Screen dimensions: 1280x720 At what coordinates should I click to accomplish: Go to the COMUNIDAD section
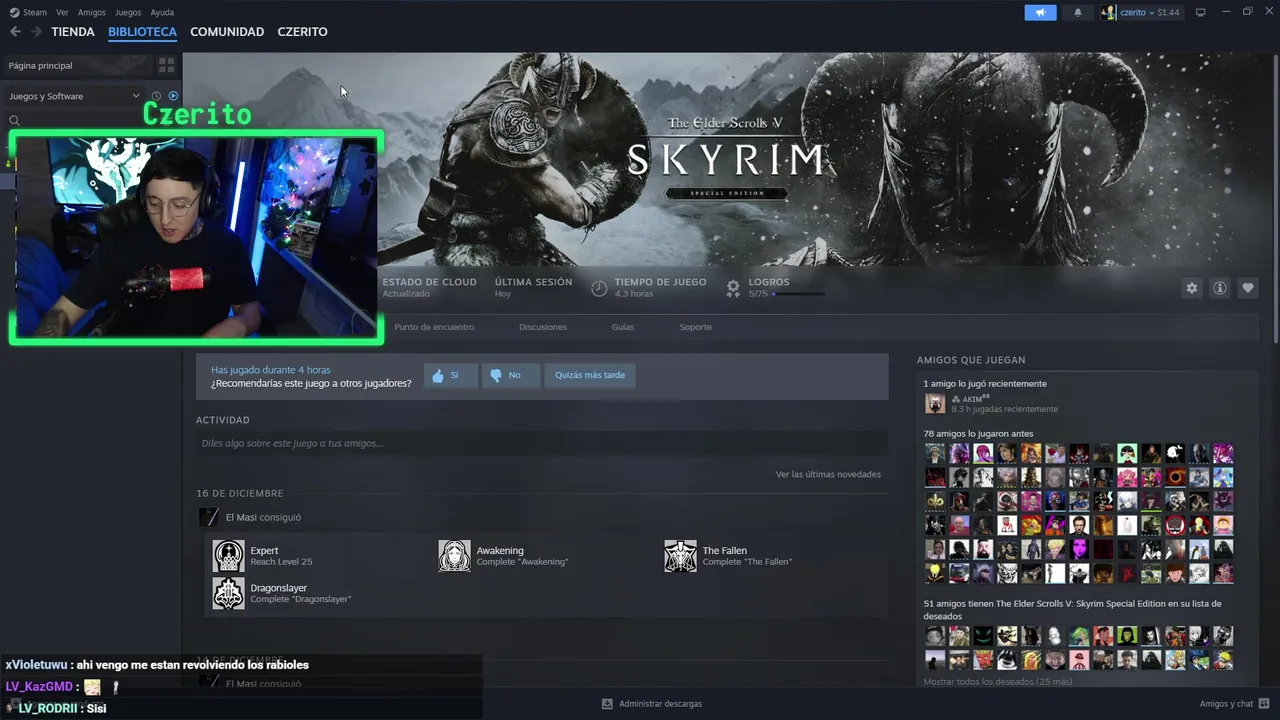227,32
